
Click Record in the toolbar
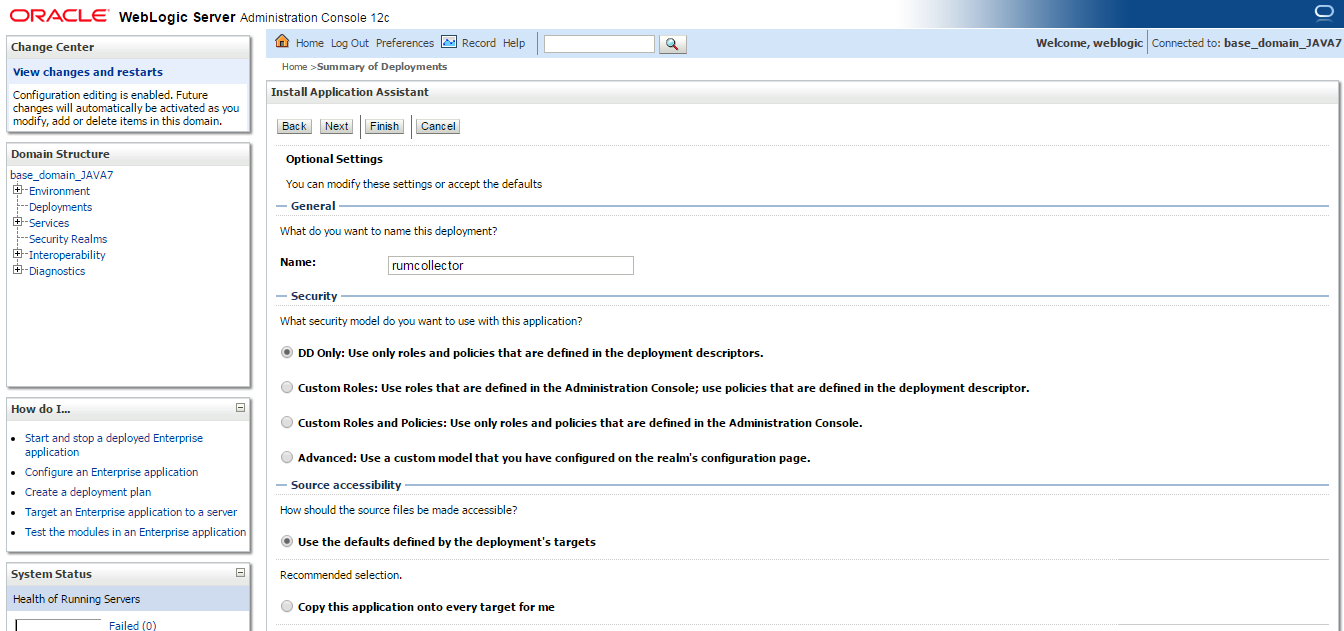(x=479, y=43)
